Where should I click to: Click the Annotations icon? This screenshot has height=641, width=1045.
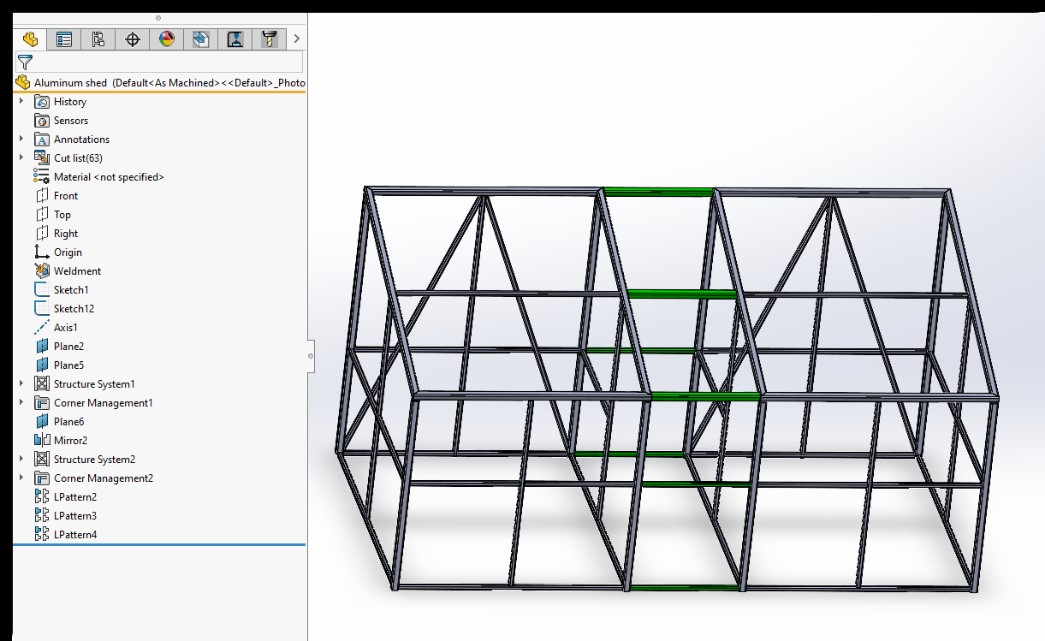click(x=42, y=139)
